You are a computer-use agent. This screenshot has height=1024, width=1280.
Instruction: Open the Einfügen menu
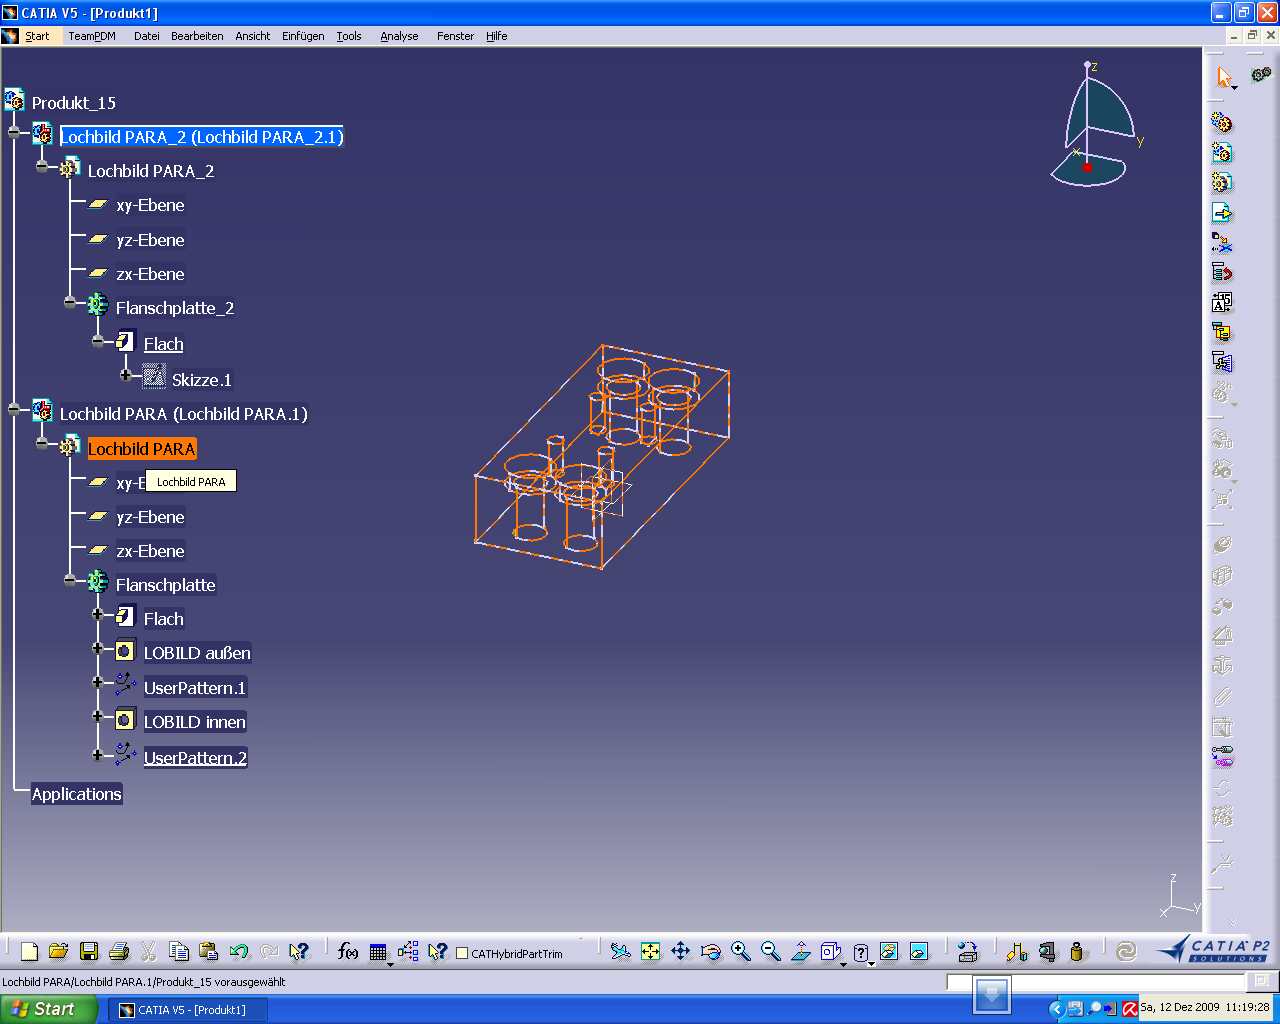(303, 36)
